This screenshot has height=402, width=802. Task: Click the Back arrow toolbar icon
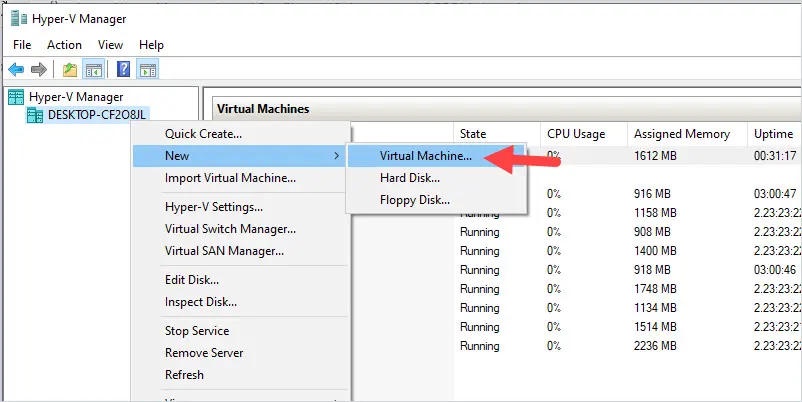click(x=16, y=70)
